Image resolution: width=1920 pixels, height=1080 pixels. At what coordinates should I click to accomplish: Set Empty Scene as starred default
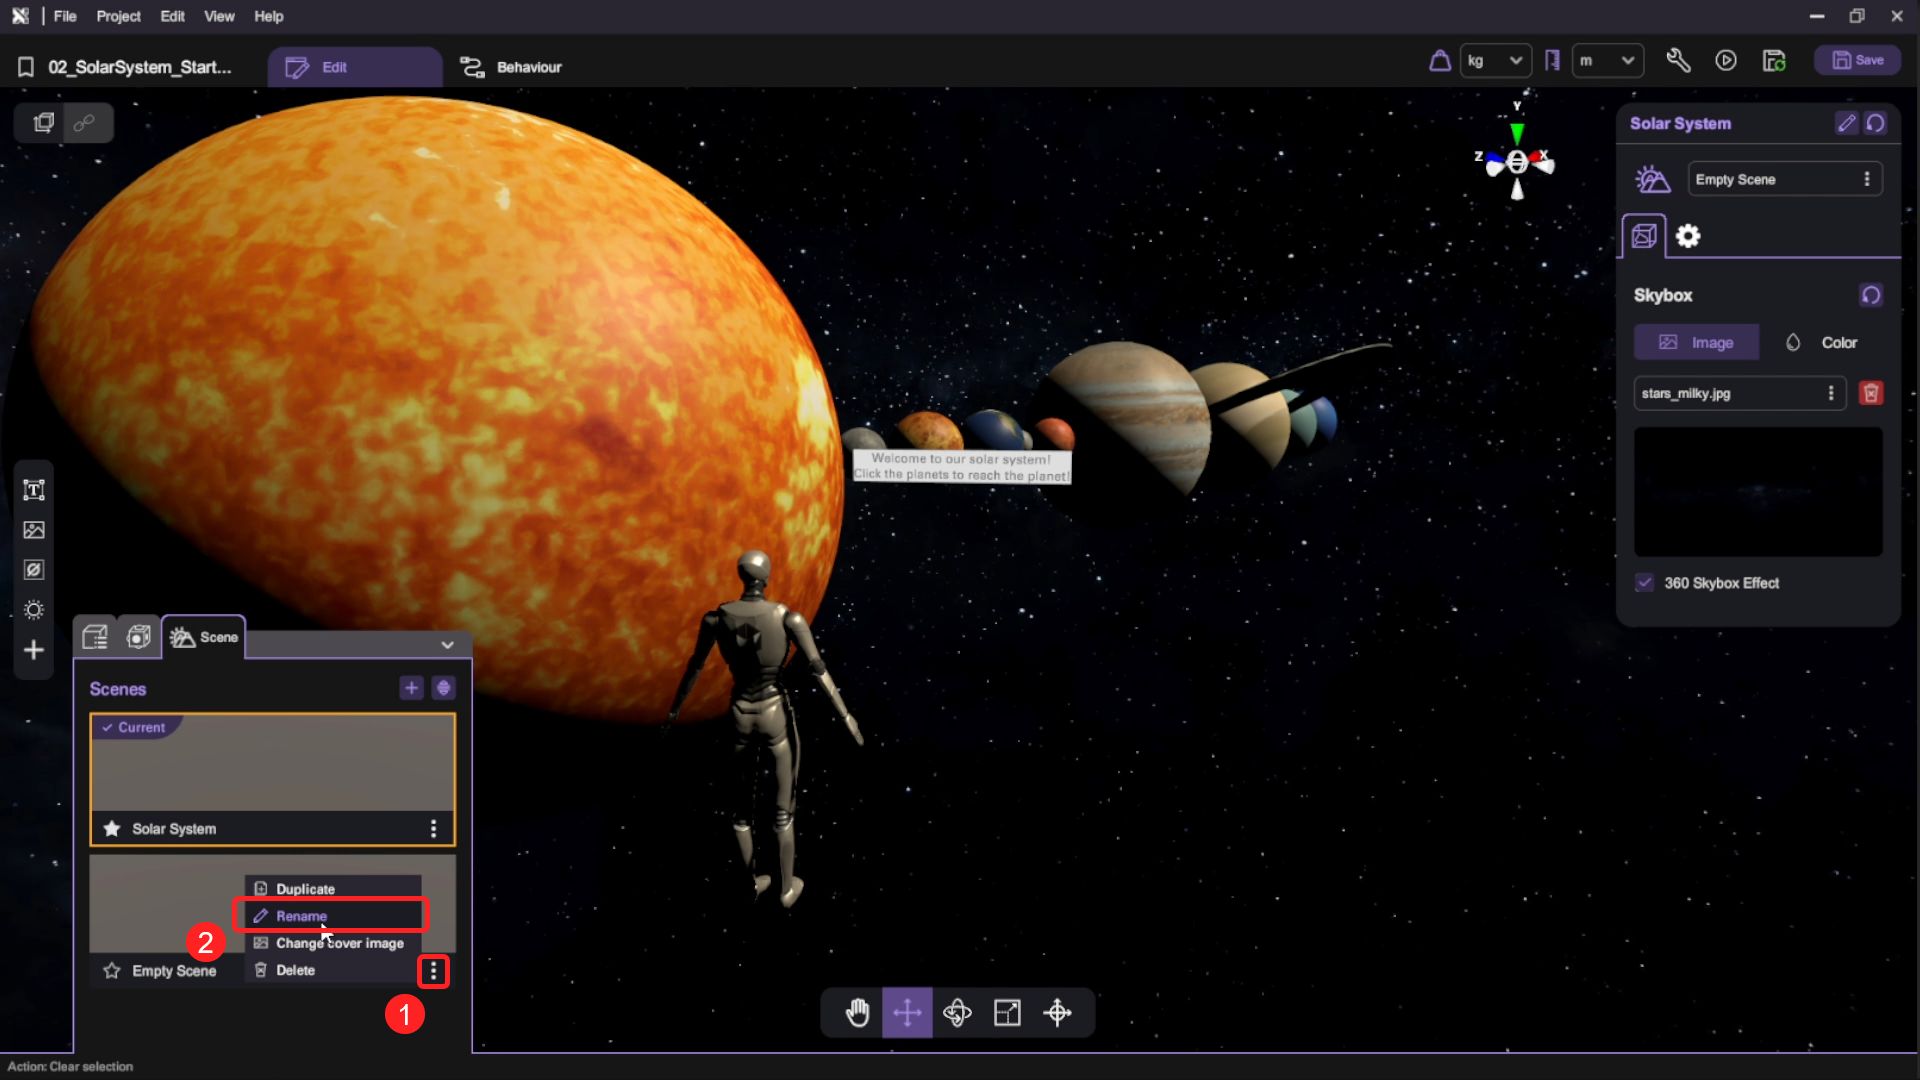point(112,971)
